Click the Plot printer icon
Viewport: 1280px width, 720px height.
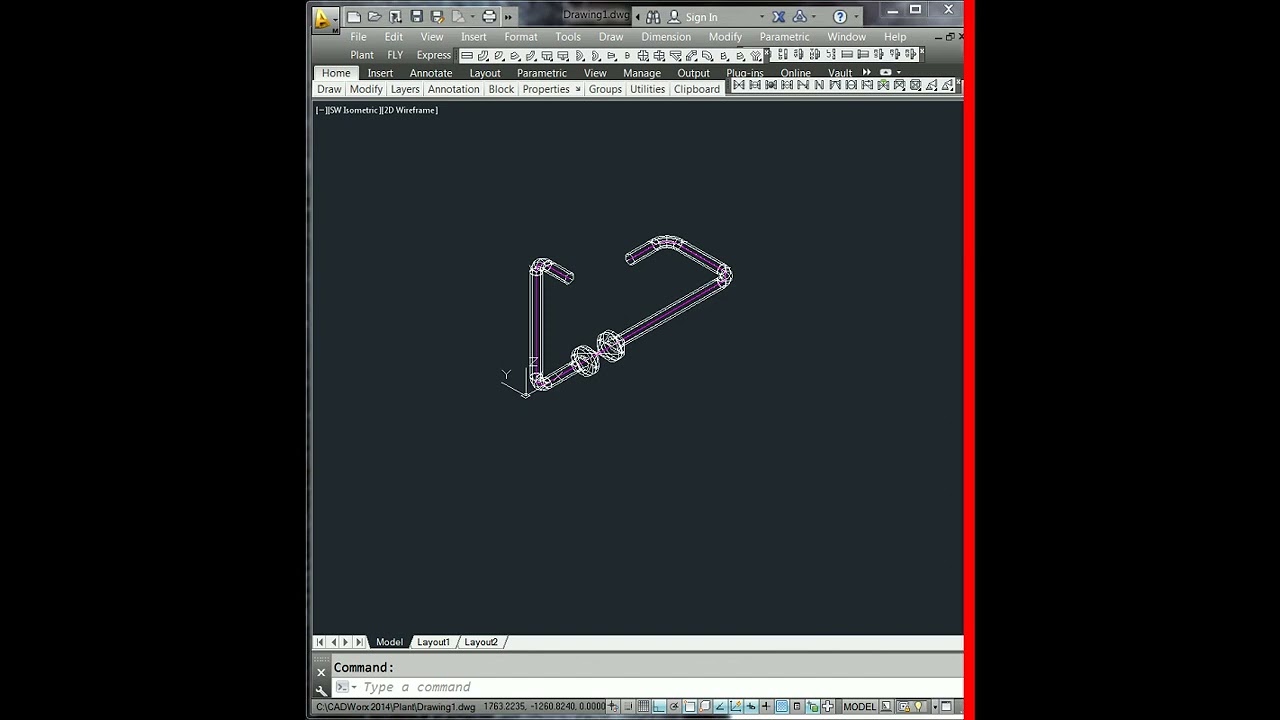point(489,17)
